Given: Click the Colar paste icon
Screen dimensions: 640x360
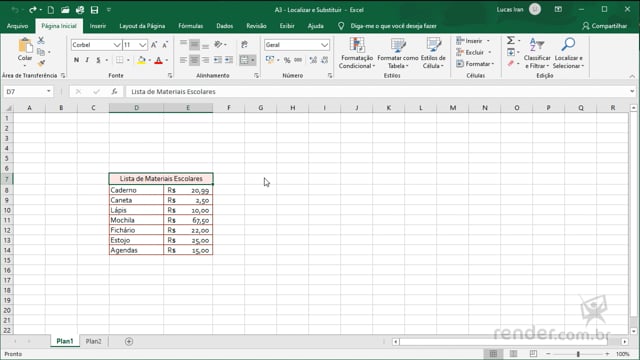Looking at the screenshot, I should (x=25, y=46).
